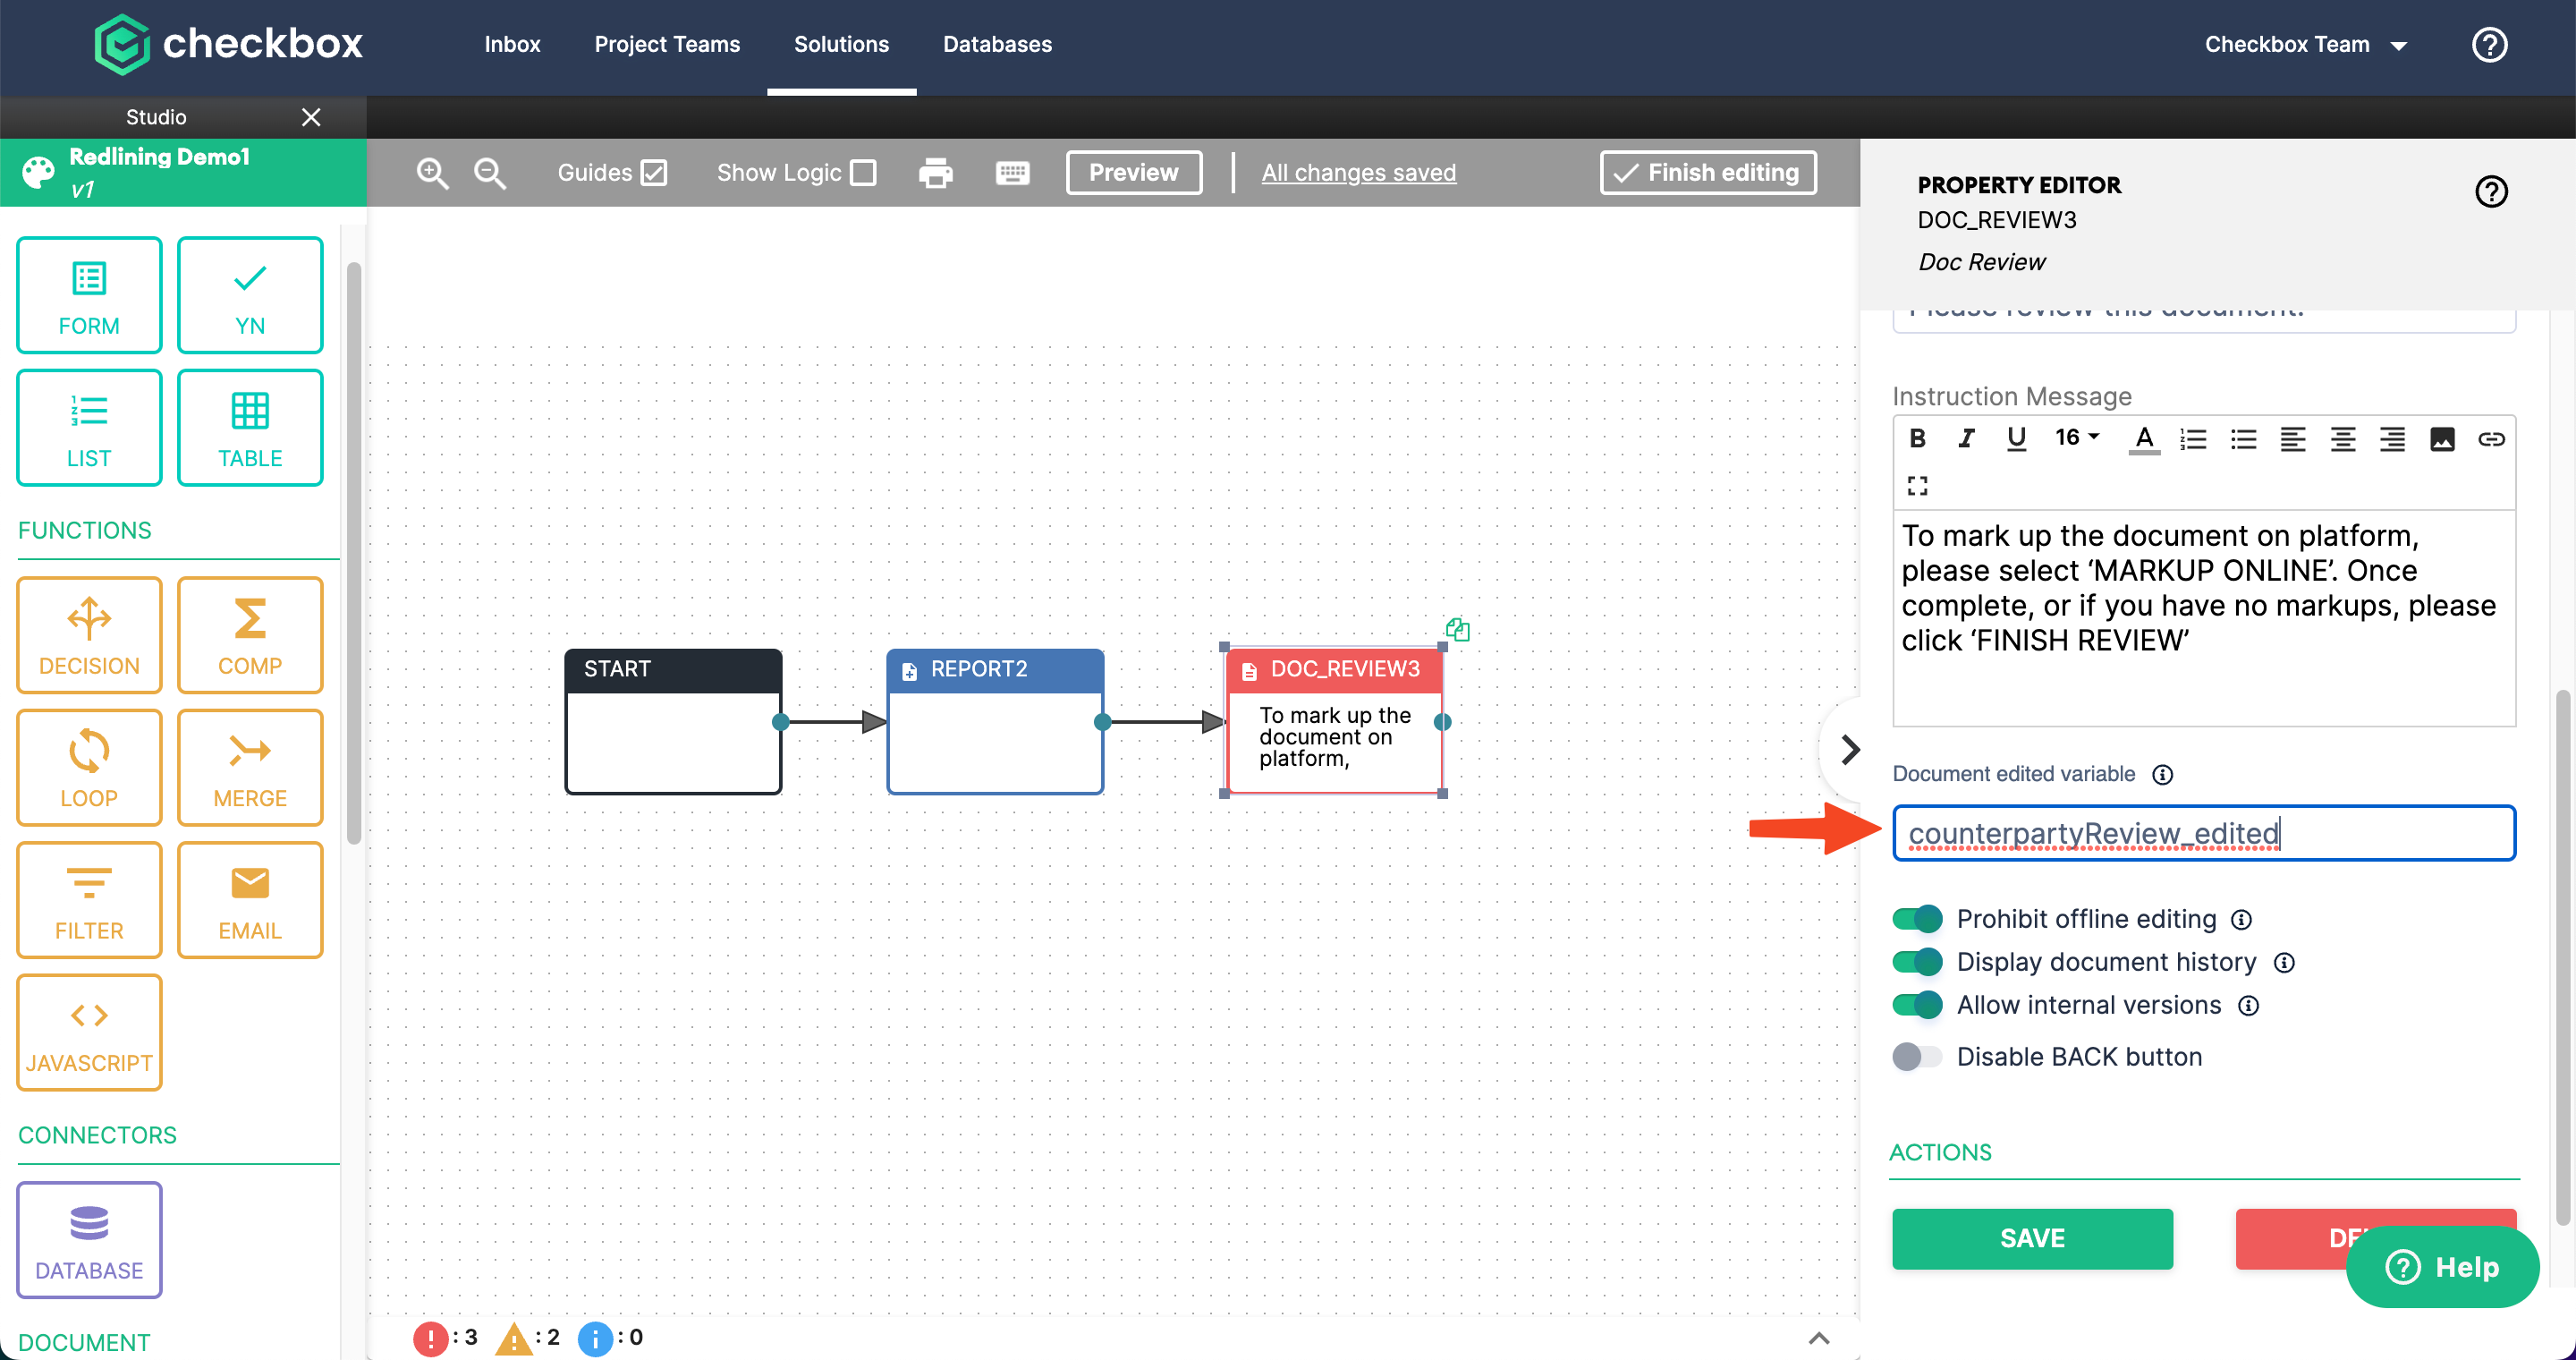Select the DECISION function block
Screen dimensions: 2576x1360
(x=89, y=635)
